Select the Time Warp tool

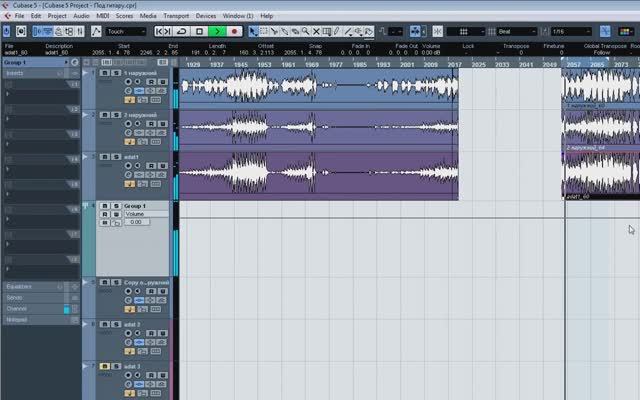[x=327, y=31]
